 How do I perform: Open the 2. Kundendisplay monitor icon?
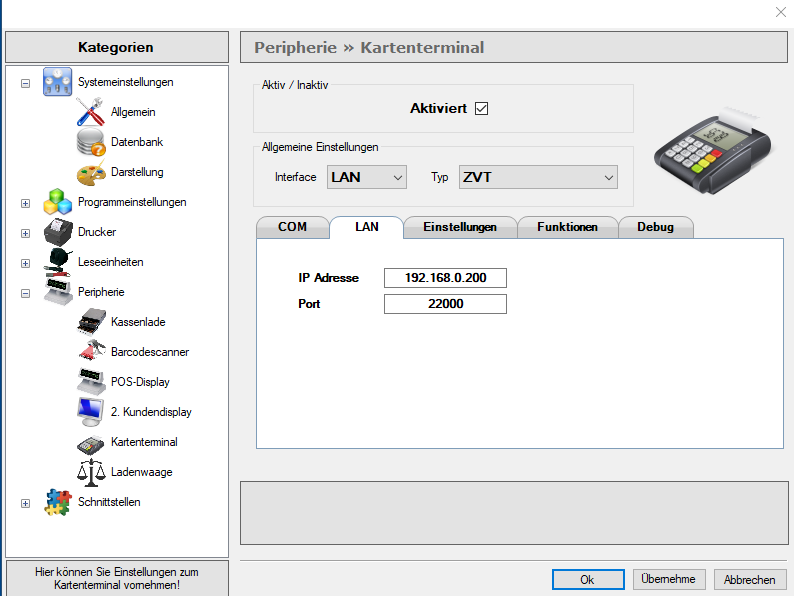coord(90,412)
